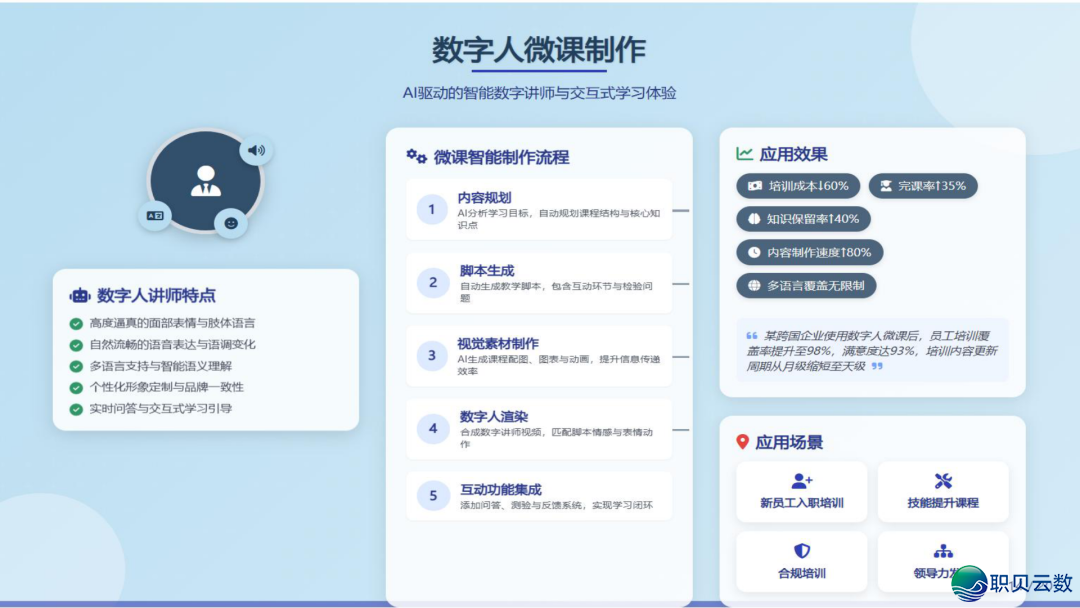Click the text 自然流畅的语音表达与语调变化
1080x608 pixels.
[x=172, y=344]
